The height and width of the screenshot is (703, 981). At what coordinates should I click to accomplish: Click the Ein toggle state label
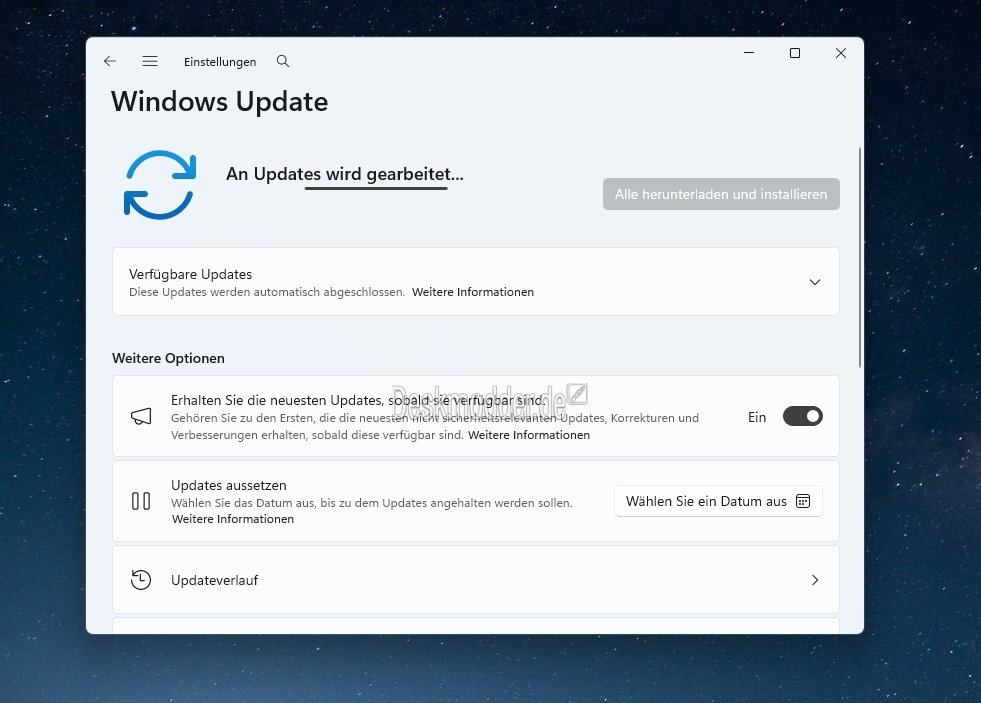757,417
